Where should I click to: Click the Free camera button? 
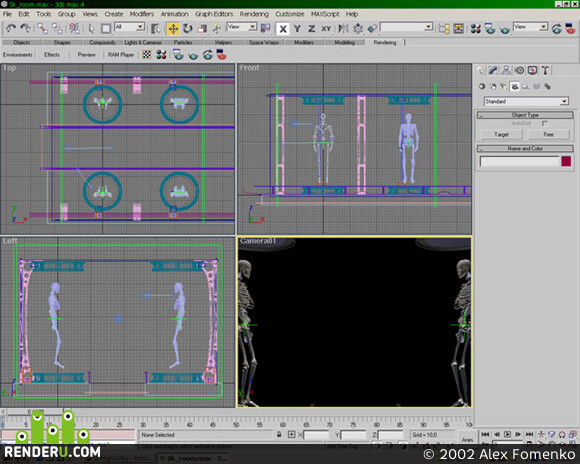tap(548, 134)
